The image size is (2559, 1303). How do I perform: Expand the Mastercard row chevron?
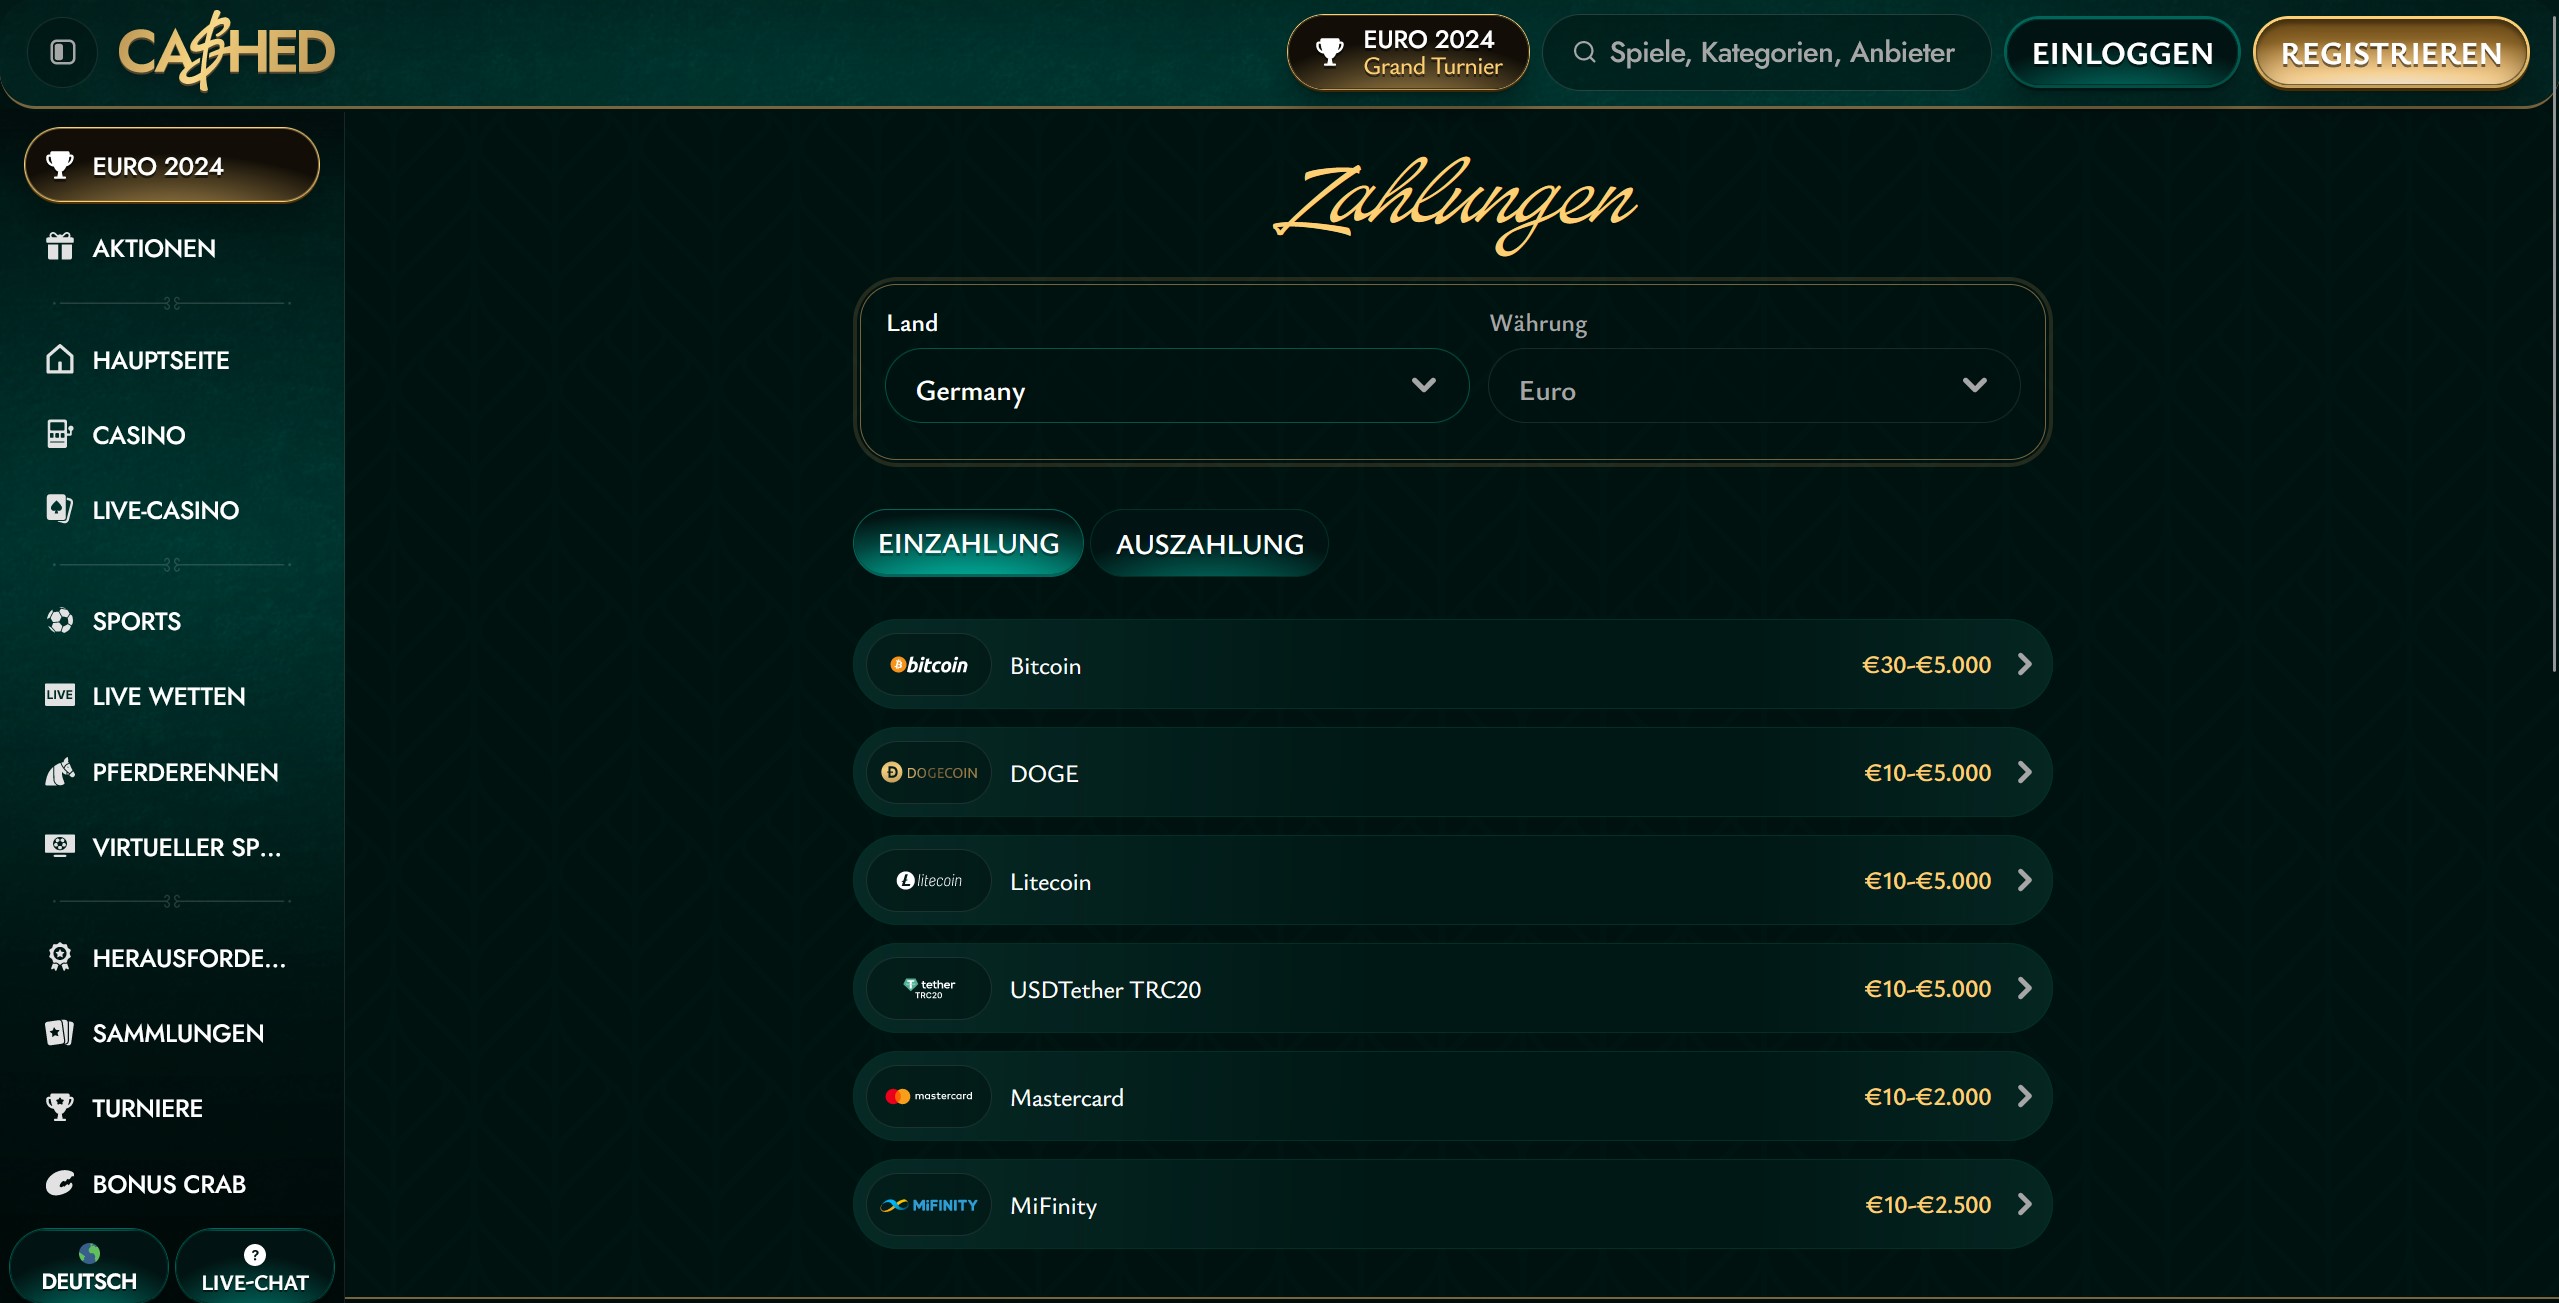2024,1096
